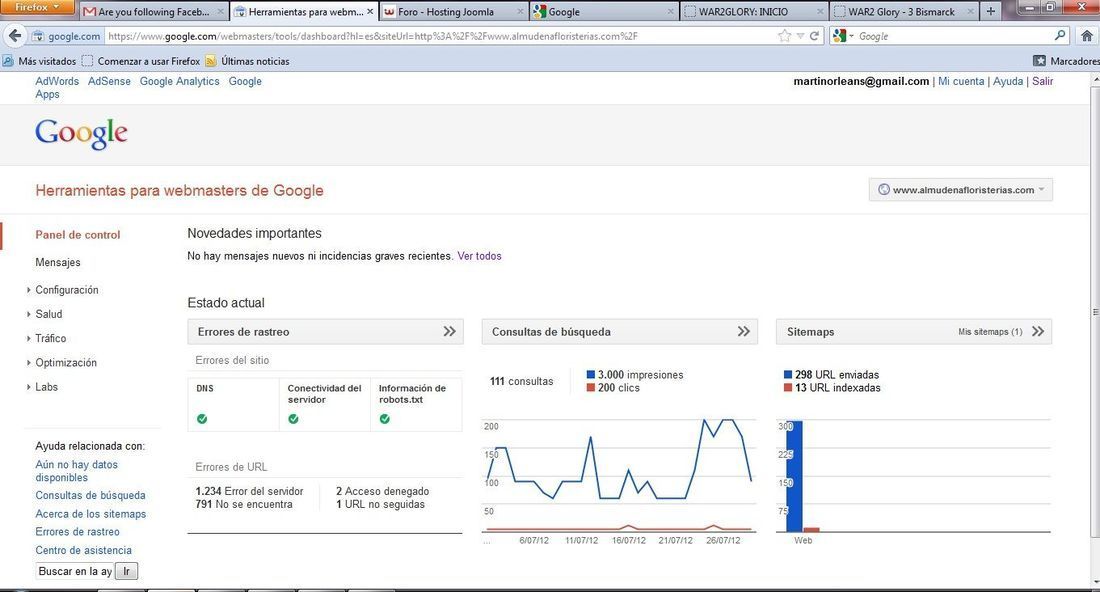Switch to the Google tab
Viewport: 1100px width, 592px height.
tap(603, 11)
